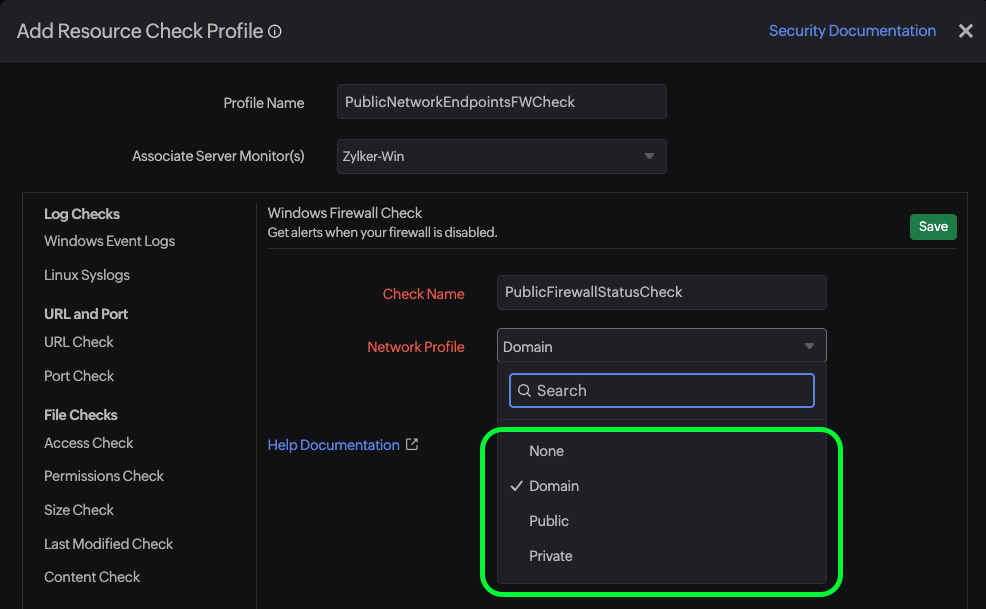The width and height of the screenshot is (986, 609).
Task: Click the currently selected Domain option
Action: pyautogui.click(x=553, y=486)
